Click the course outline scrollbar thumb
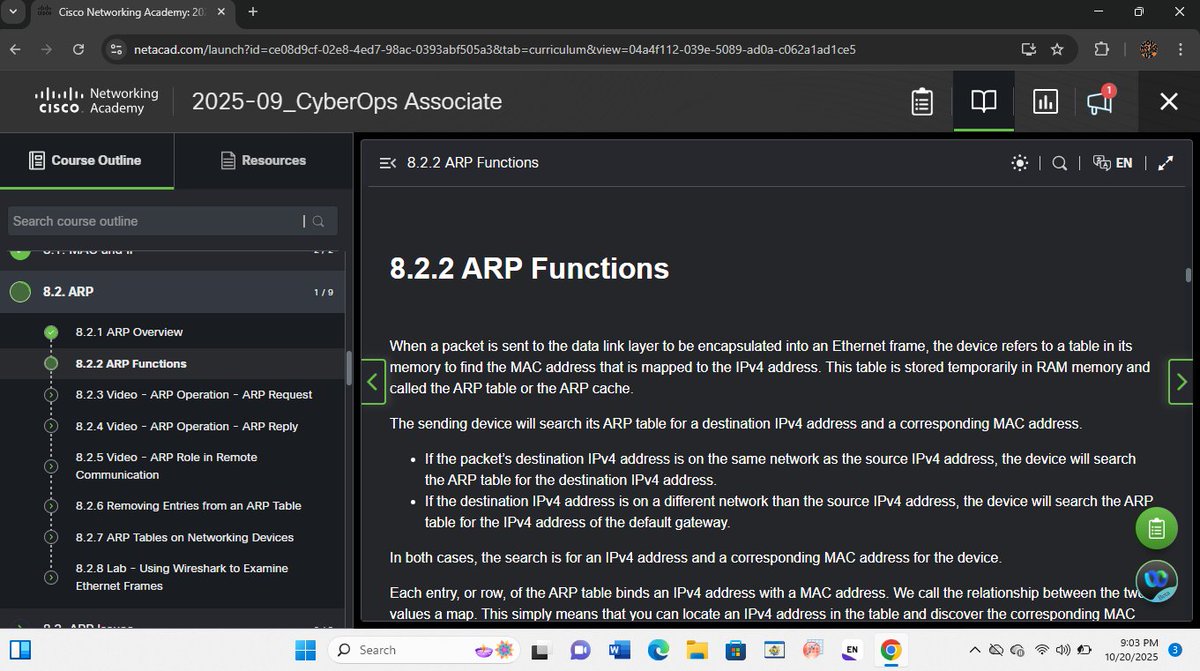 [348, 368]
